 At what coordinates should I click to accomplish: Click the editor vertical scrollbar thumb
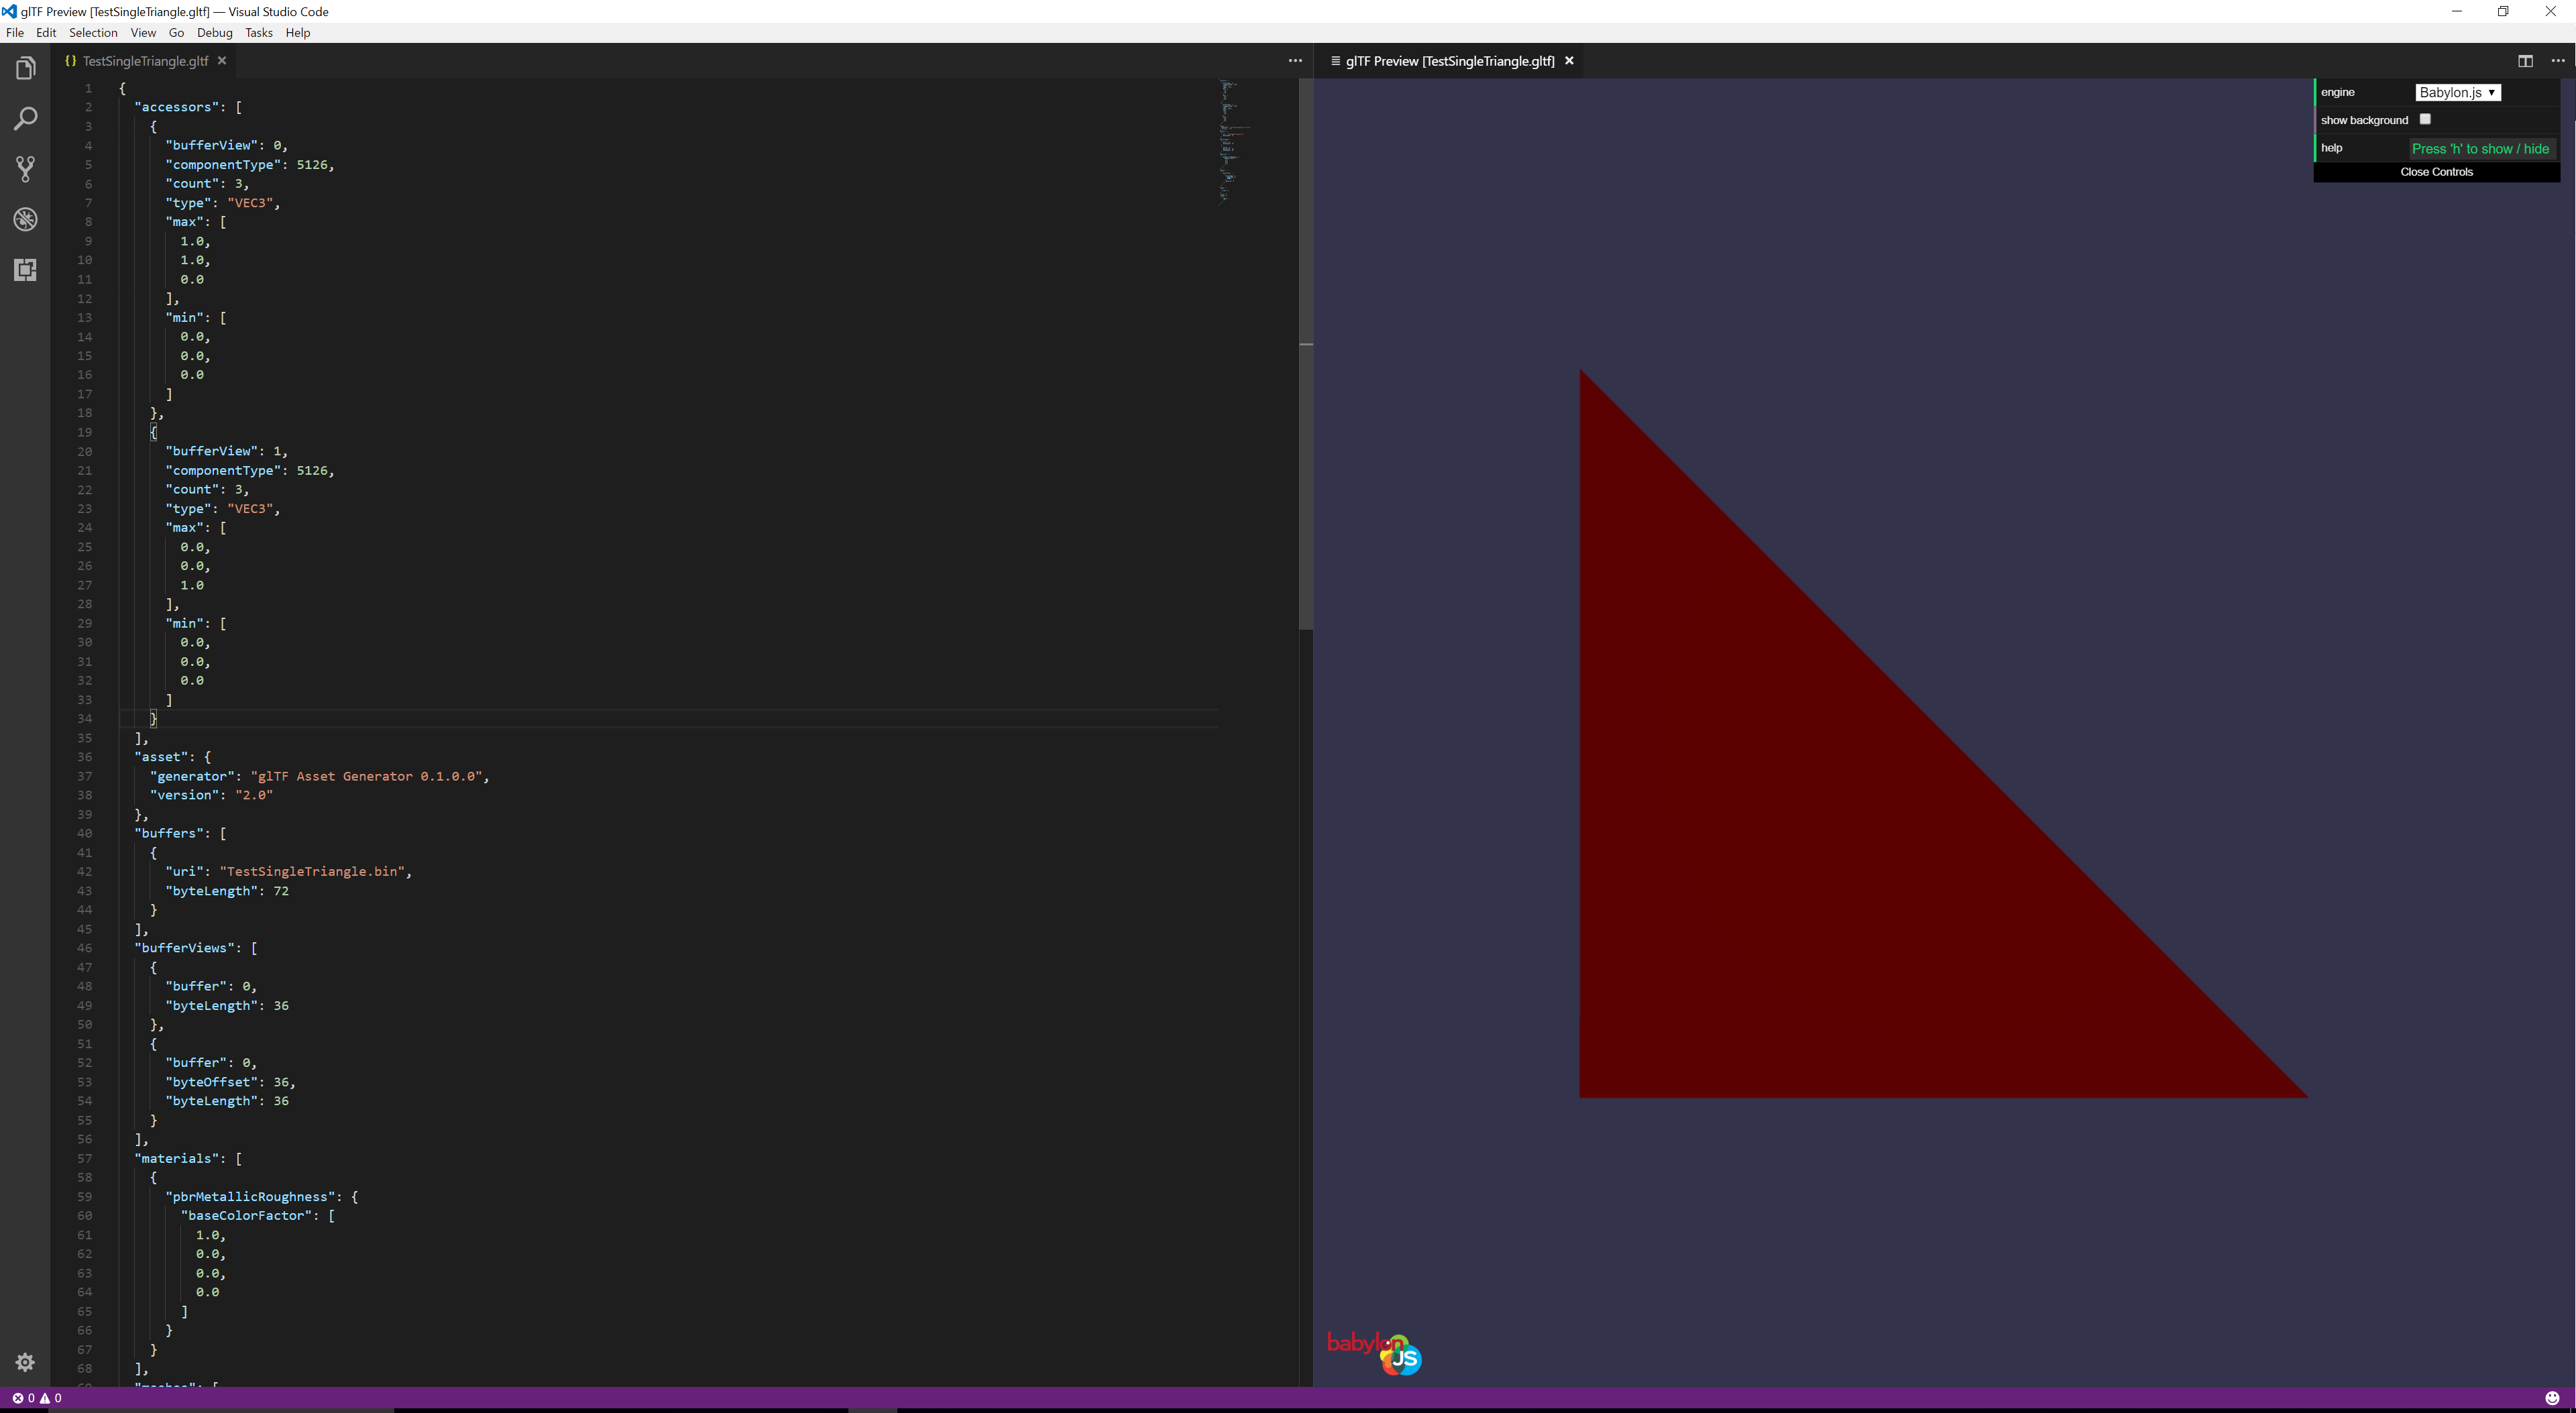click(x=1305, y=354)
